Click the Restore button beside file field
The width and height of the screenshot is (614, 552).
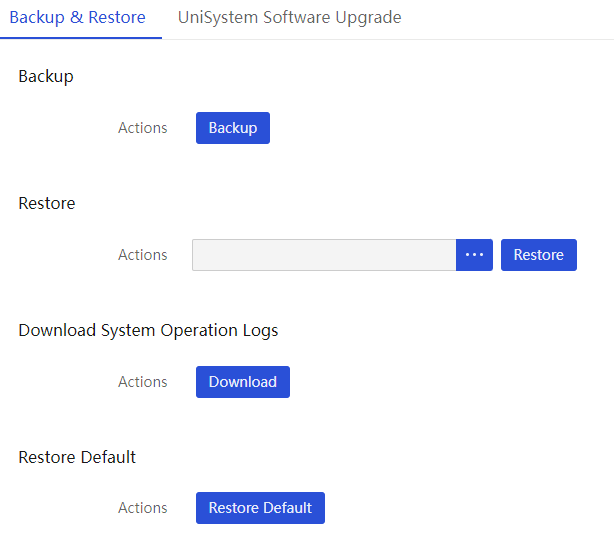[x=539, y=255]
